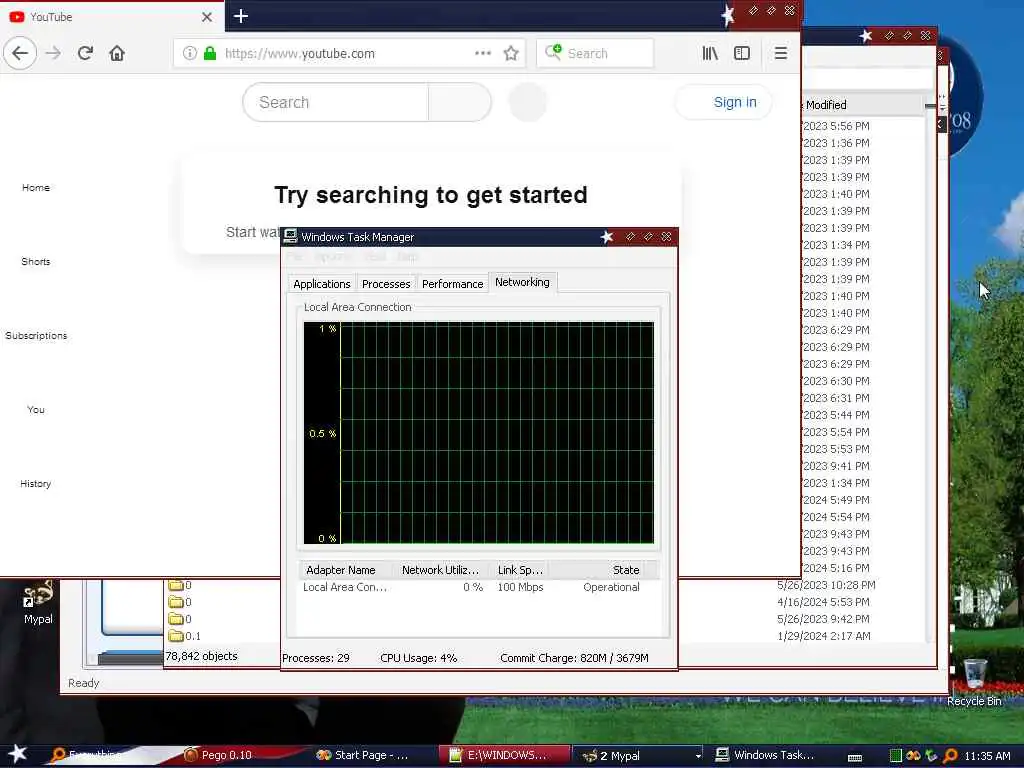Switch to the Performance tab in Task Manager
The width and height of the screenshot is (1024, 768).
point(453,283)
